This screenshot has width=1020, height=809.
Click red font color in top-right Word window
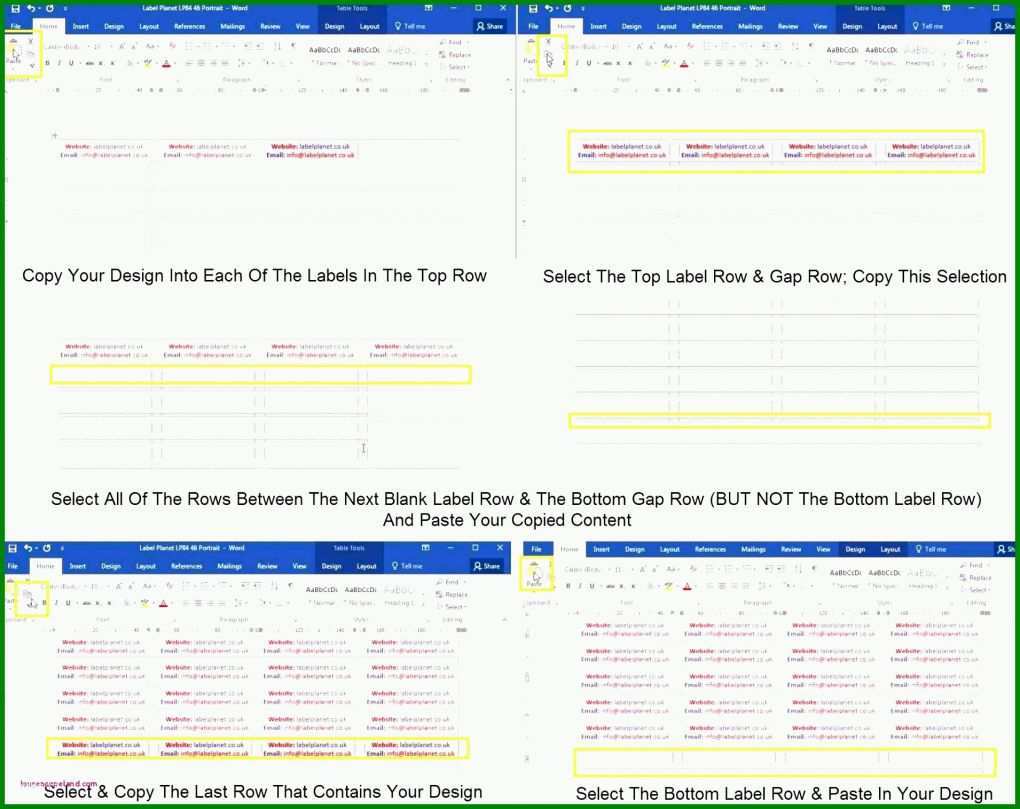click(x=684, y=63)
